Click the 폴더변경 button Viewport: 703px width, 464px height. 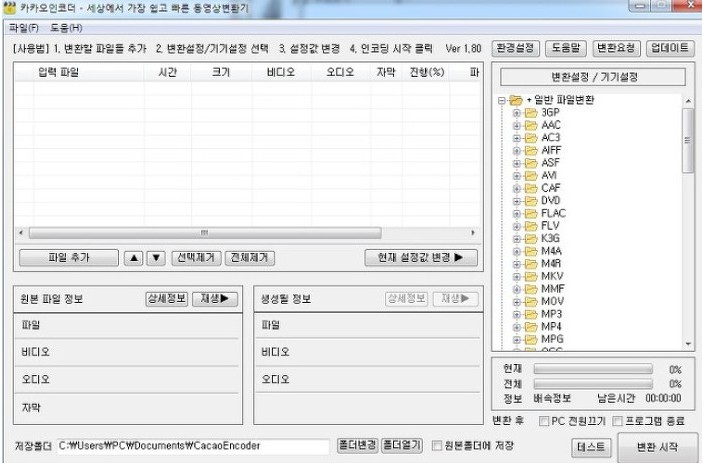357,446
